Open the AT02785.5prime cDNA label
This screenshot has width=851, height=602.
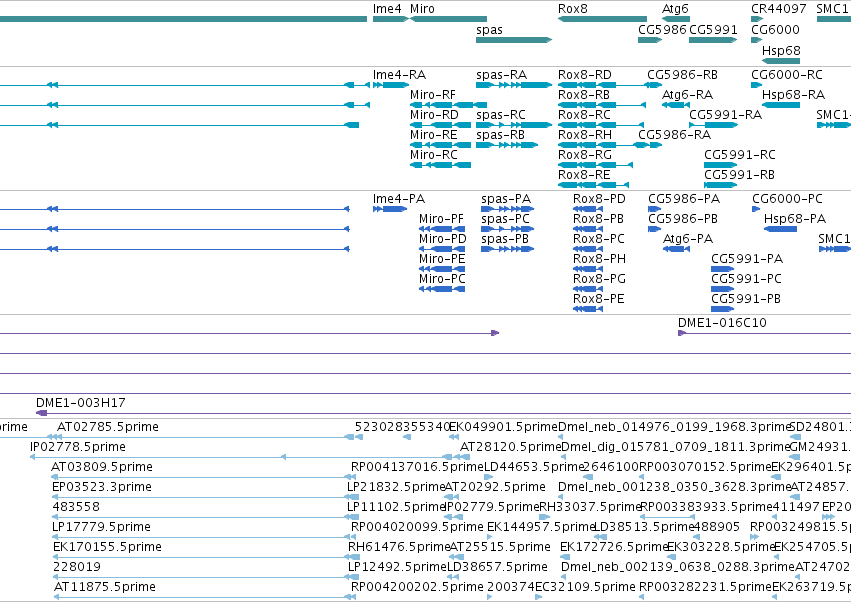(108, 428)
